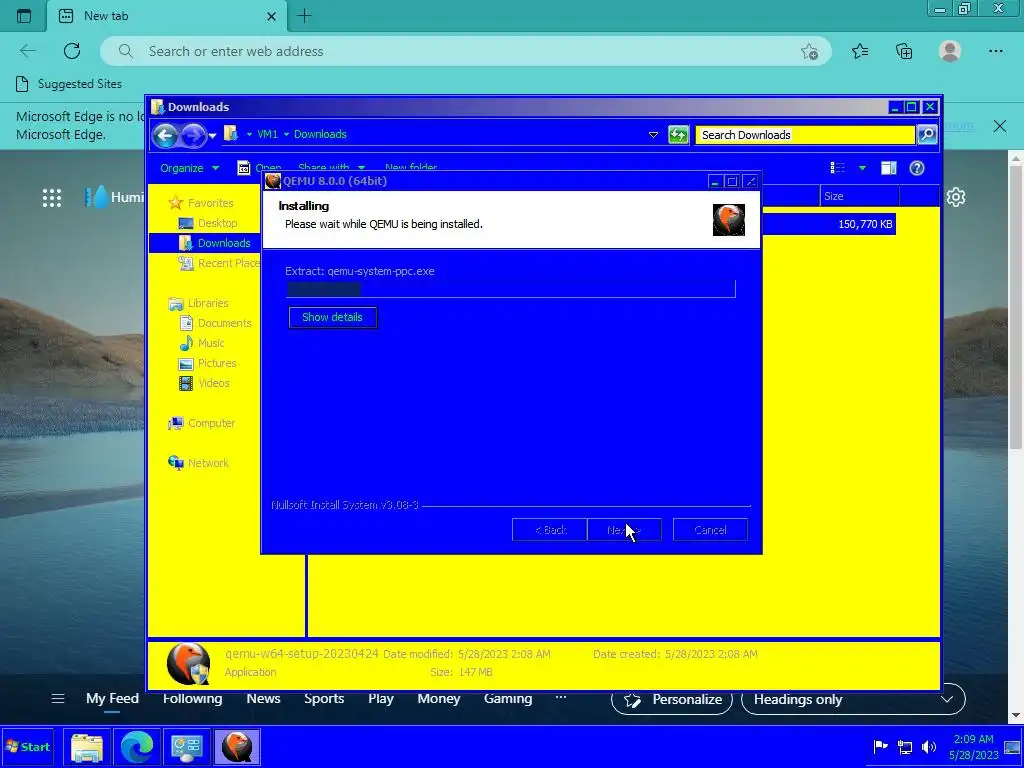The width and height of the screenshot is (1024, 768).
Task: Click Edge tab actions icon
Action: pyautogui.click(x=24, y=16)
